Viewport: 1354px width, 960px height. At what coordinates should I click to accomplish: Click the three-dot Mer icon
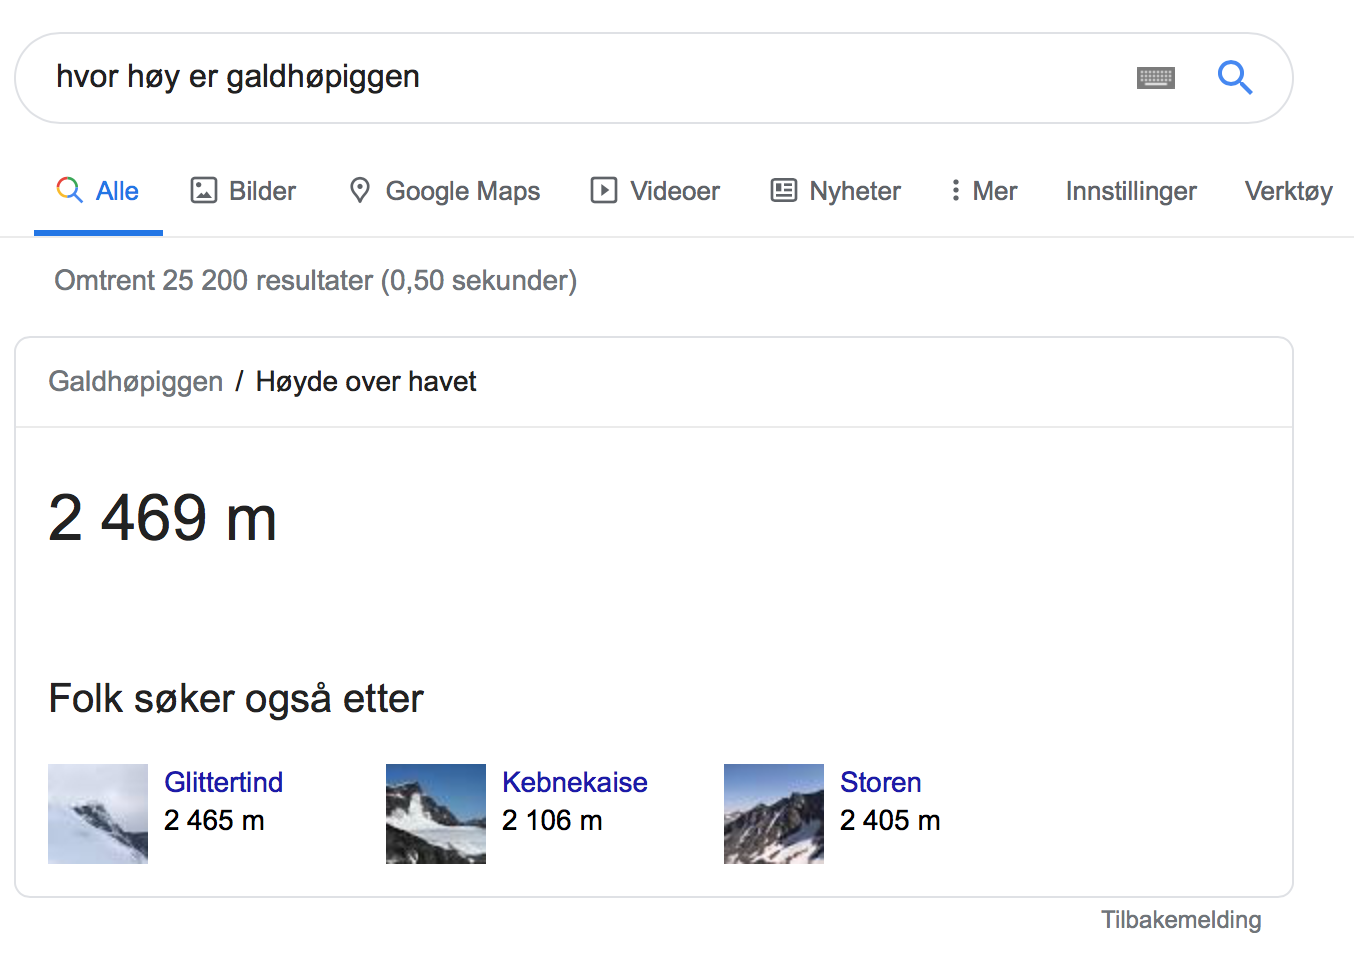coord(956,190)
